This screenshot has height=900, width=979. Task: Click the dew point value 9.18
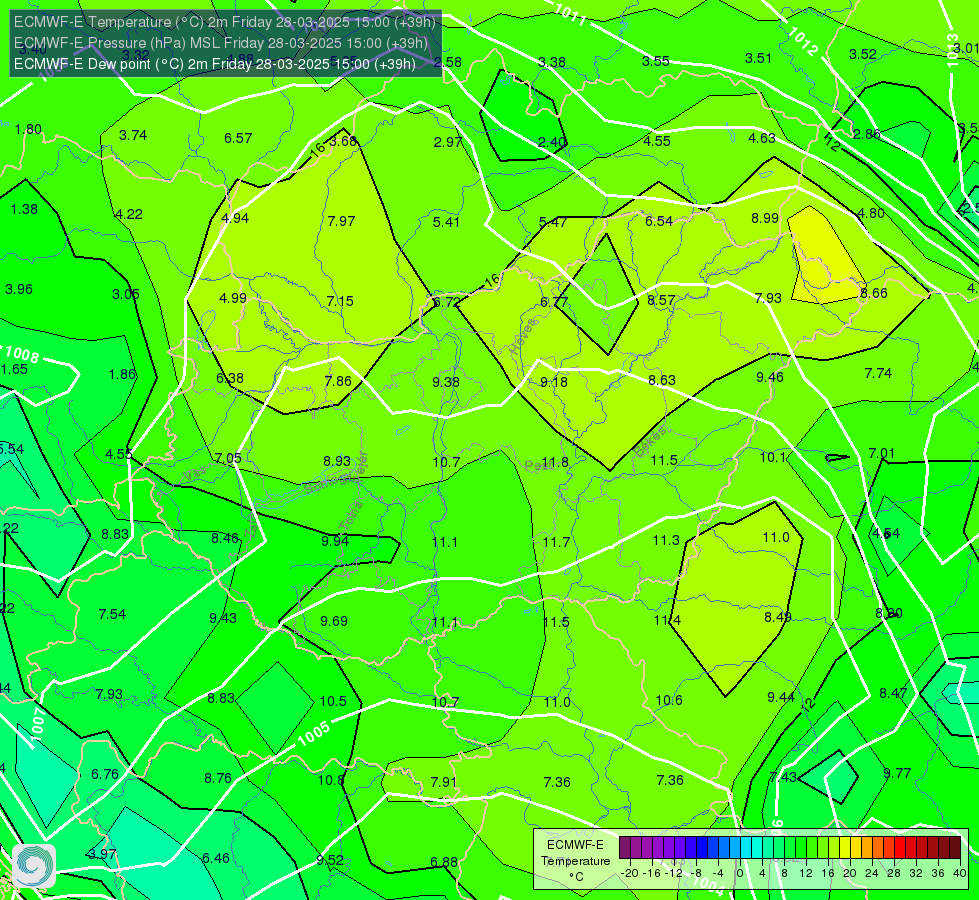[554, 382]
